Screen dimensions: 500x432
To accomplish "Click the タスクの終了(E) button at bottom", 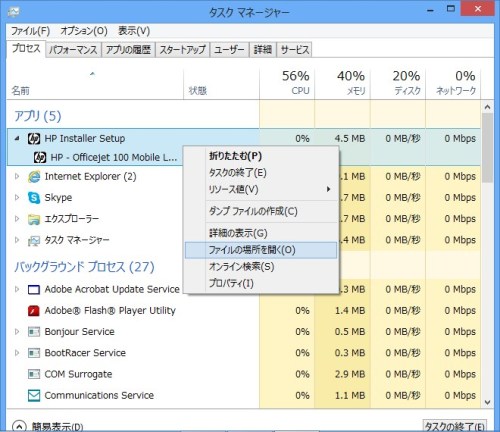I will click(455, 426).
